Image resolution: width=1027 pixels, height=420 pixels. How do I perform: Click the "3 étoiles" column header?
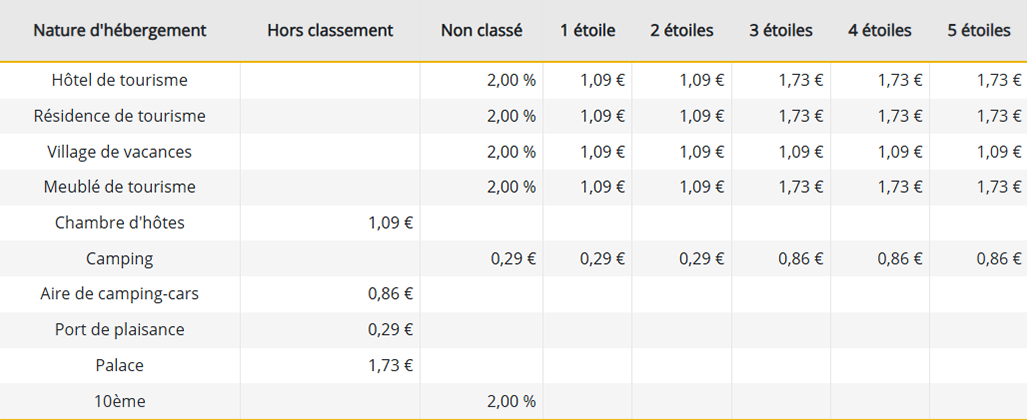click(x=781, y=30)
